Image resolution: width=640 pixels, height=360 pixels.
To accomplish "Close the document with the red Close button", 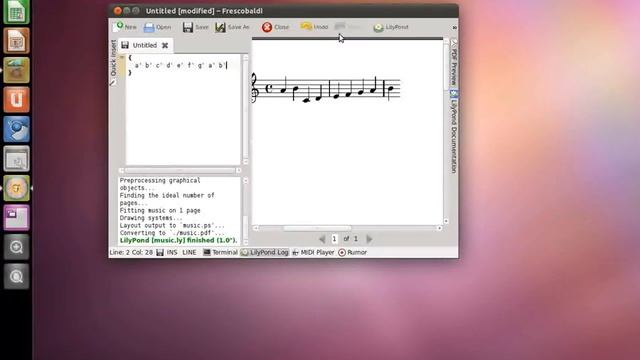I will [x=276, y=27].
